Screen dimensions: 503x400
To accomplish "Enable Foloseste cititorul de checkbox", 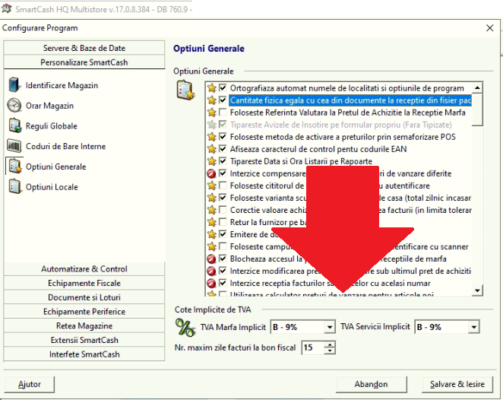I will pyautogui.click(x=223, y=186).
